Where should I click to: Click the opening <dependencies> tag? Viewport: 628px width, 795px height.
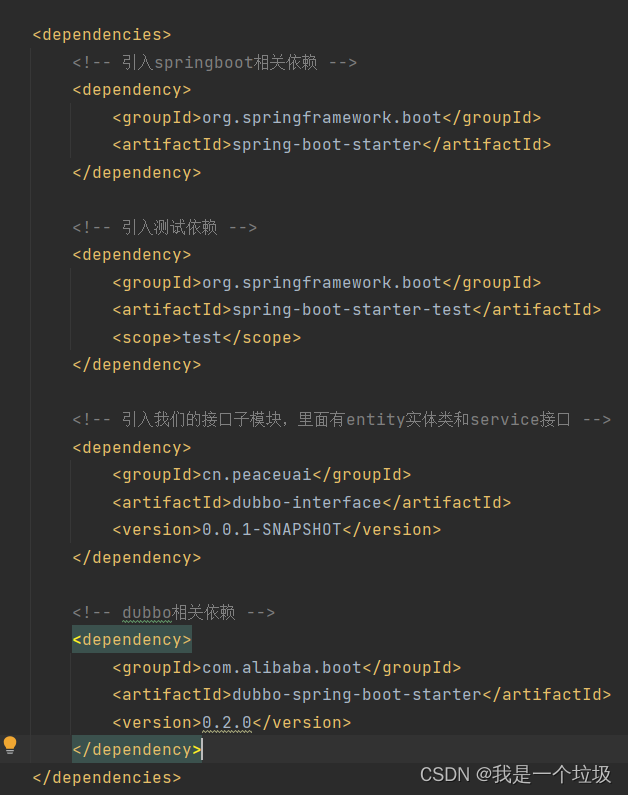tap(102, 35)
